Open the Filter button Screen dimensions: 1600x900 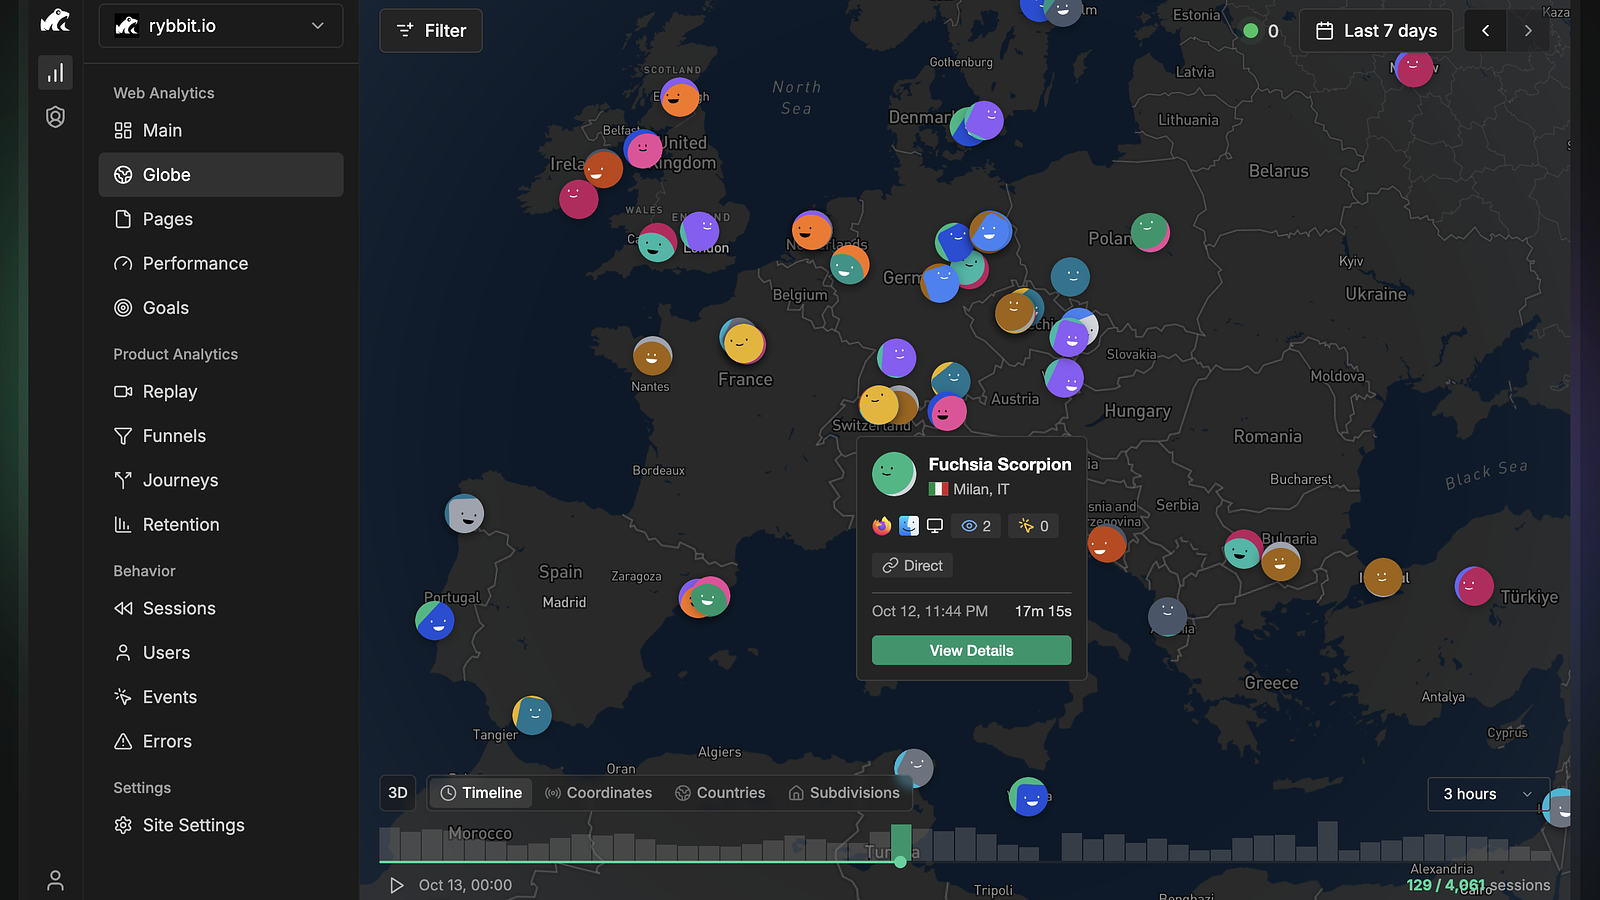[431, 31]
